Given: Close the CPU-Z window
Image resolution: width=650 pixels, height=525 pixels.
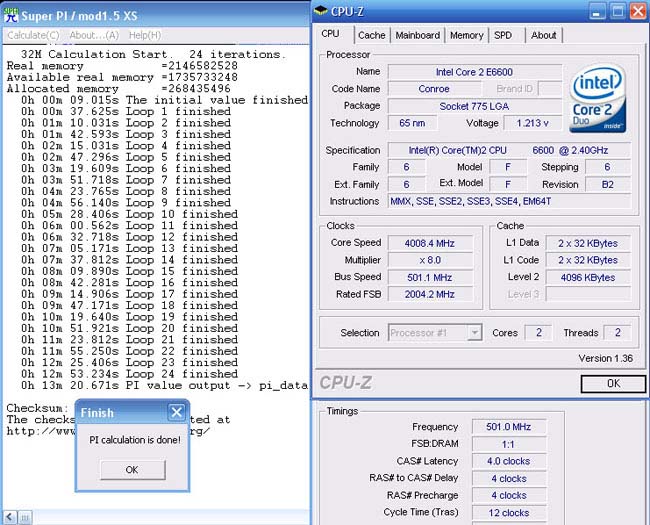Looking at the screenshot, I should click(x=638, y=12).
